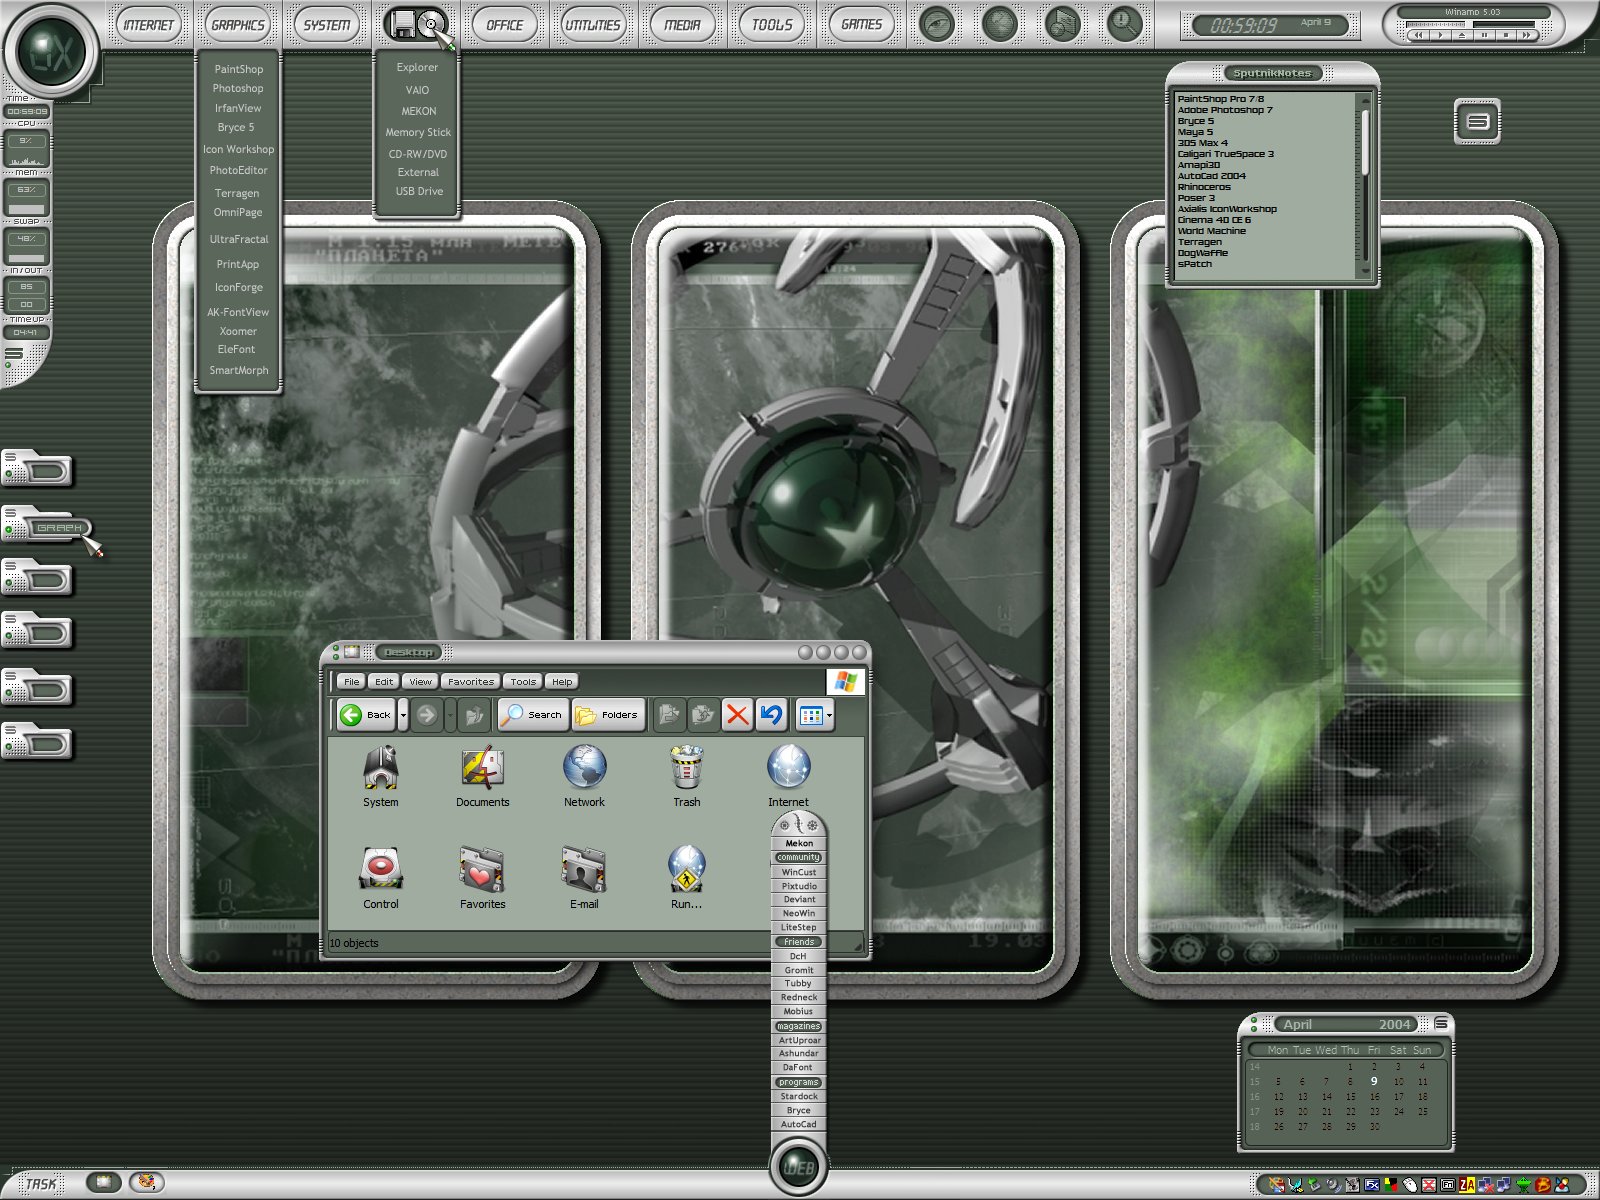Open the View menu in Desktop window

point(420,681)
